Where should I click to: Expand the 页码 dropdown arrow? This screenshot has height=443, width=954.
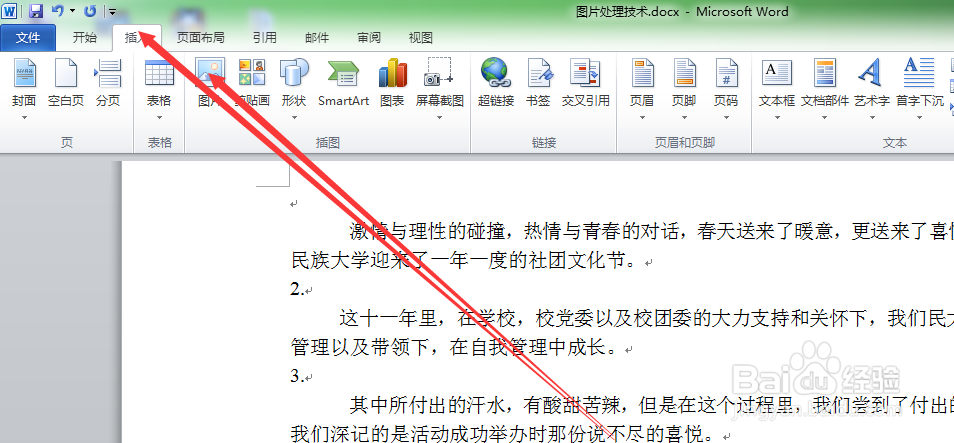click(726, 117)
